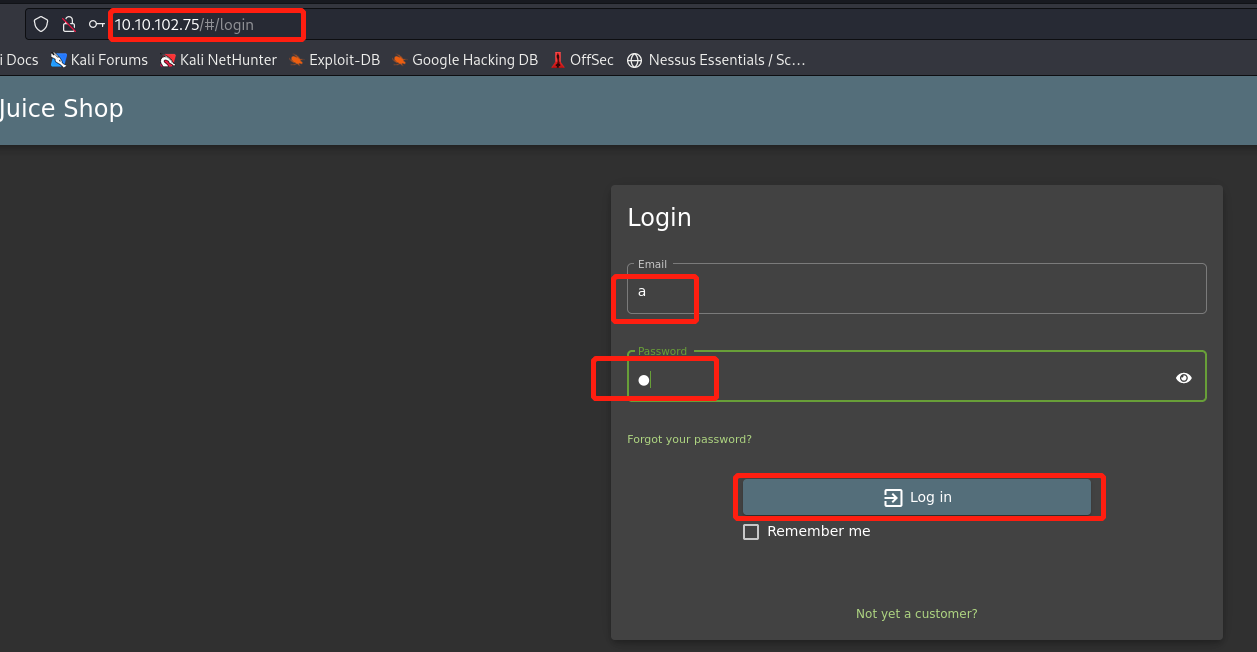1257x652 pixels.
Task: Open the OffSec bookmark
Action: pos(582,60)
